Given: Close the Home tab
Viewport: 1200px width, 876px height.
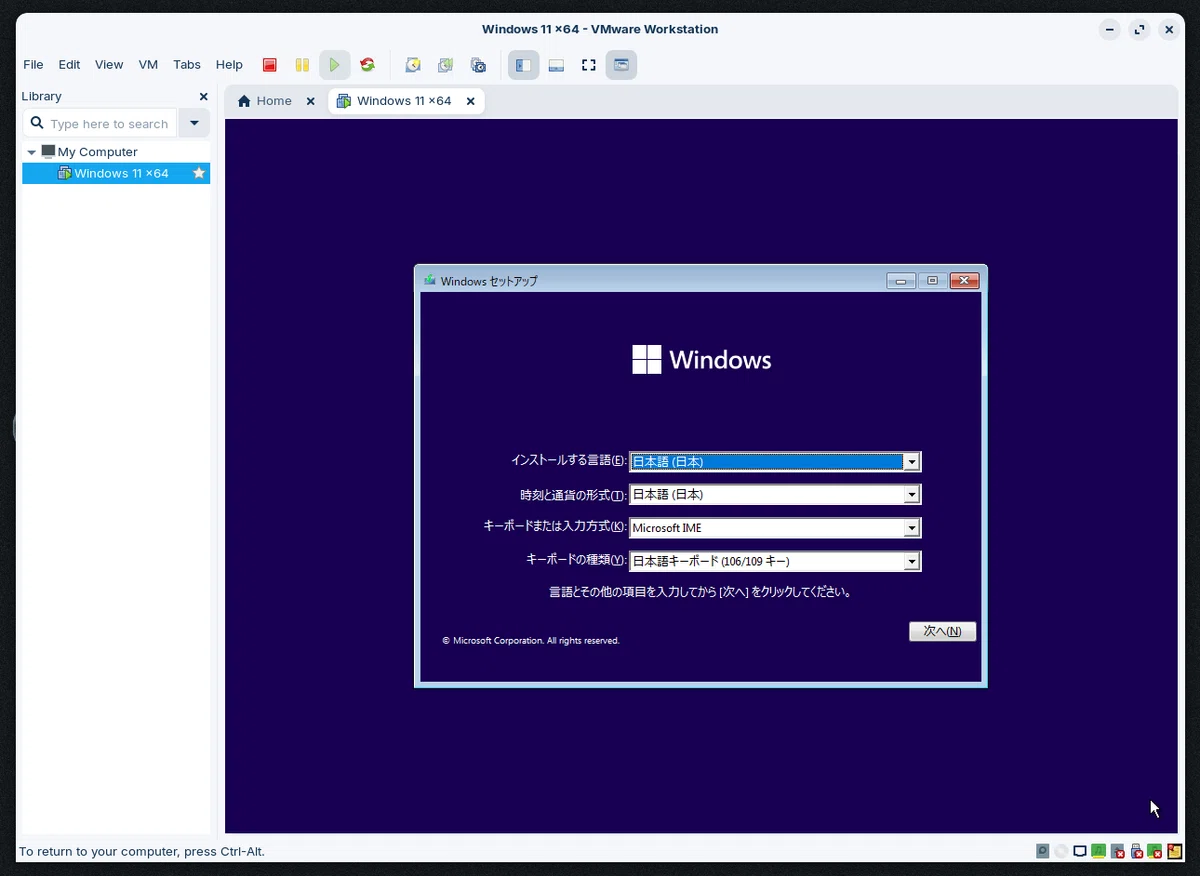Looking at the screenshot, I should point(310,101).
